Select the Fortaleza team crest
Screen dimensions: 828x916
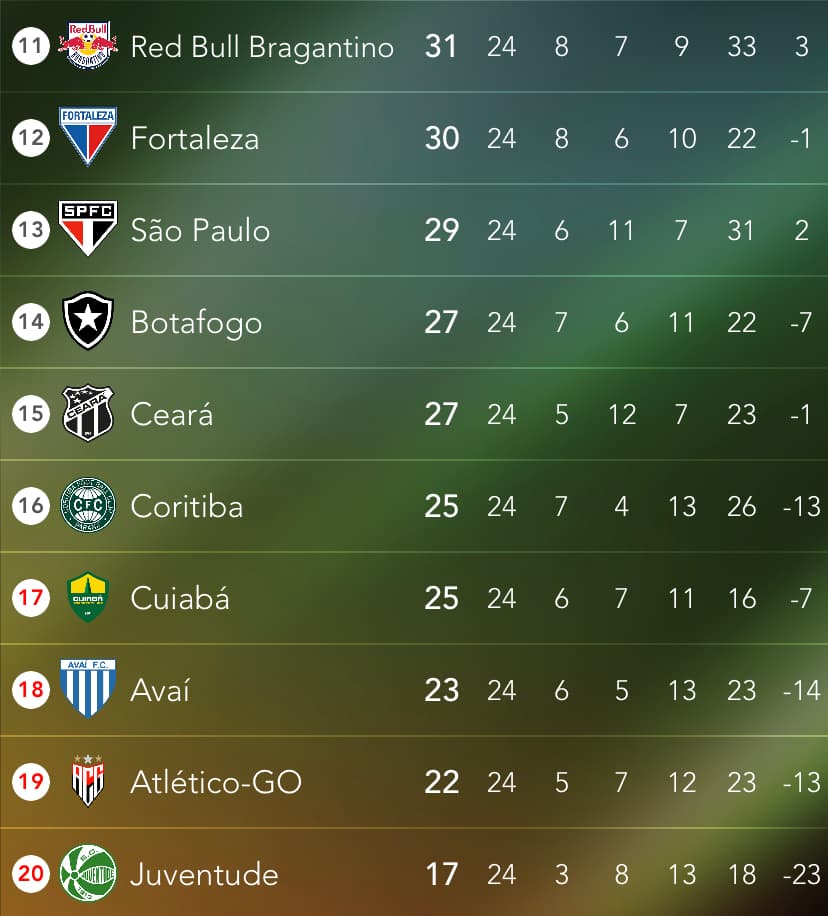coord(88,137)
